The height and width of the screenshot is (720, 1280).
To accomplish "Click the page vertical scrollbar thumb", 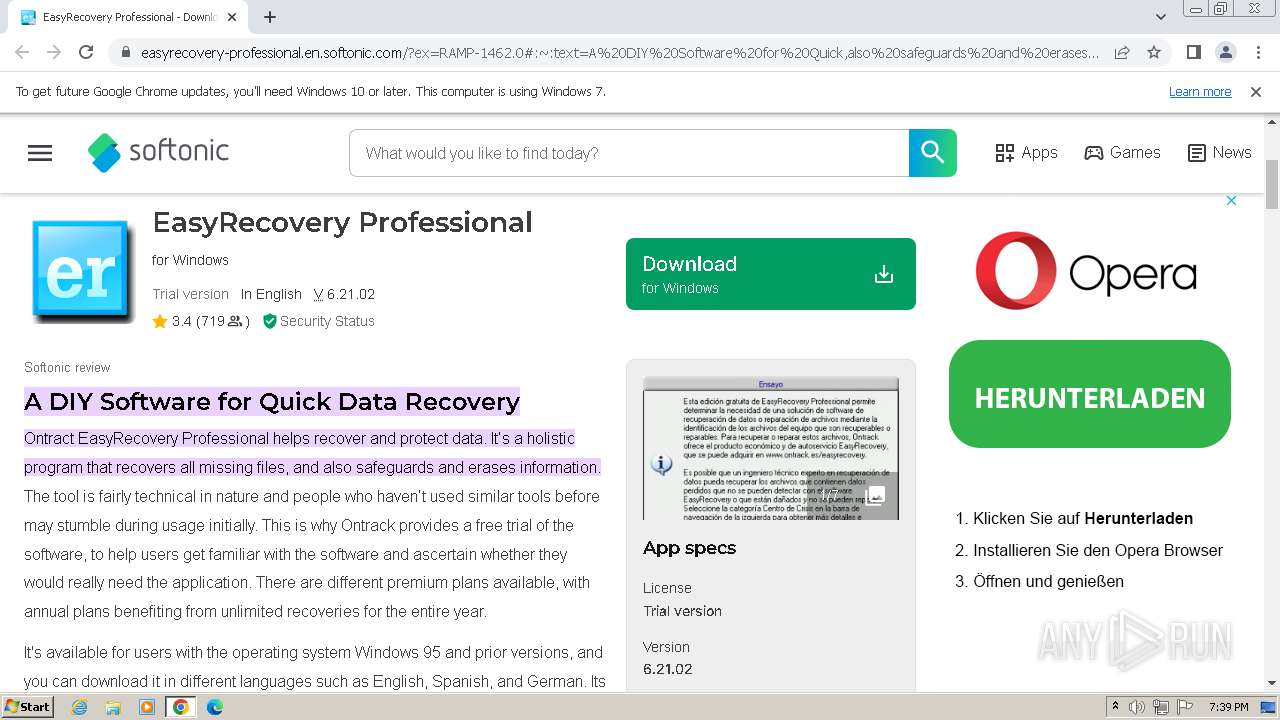I will [x=1272, y=183].
